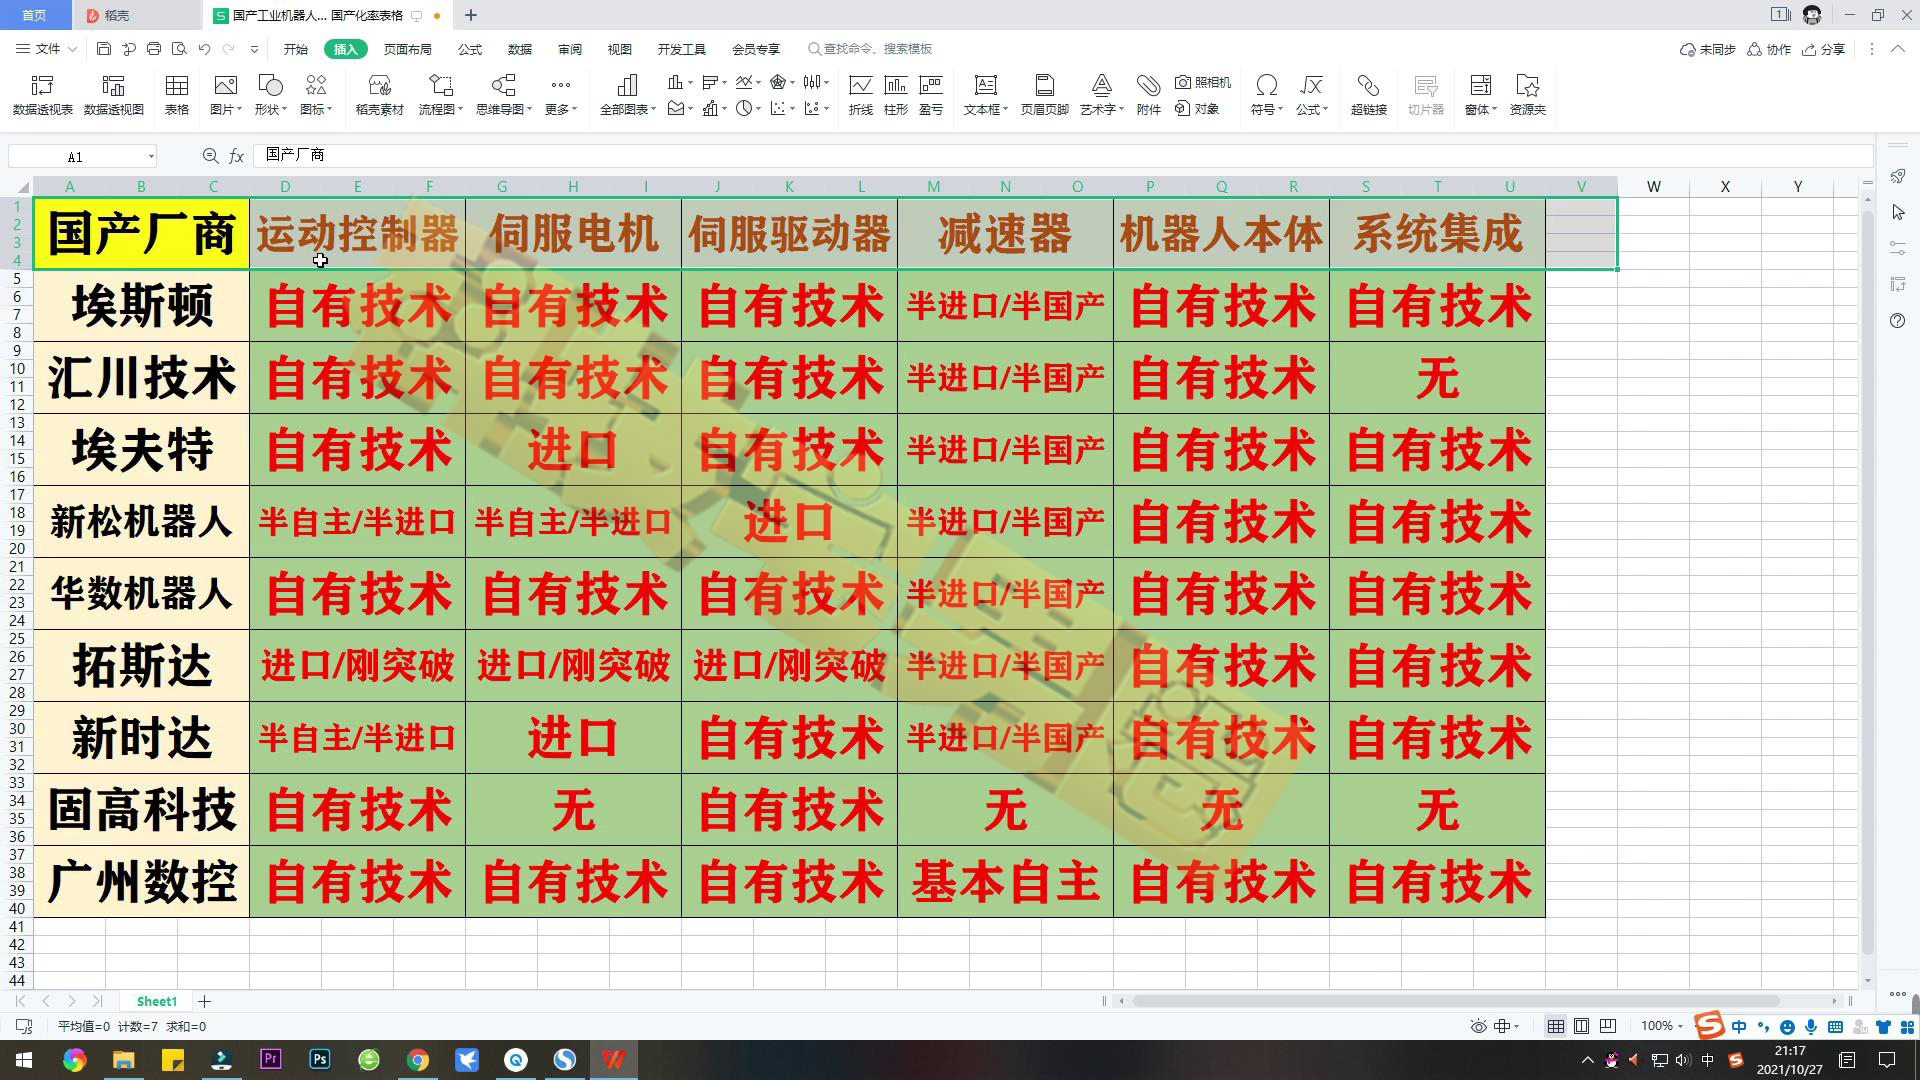Screen dimensions: 1920x1080
Task: Switch to page layout view
Action: click(x=1581, y=1026)
